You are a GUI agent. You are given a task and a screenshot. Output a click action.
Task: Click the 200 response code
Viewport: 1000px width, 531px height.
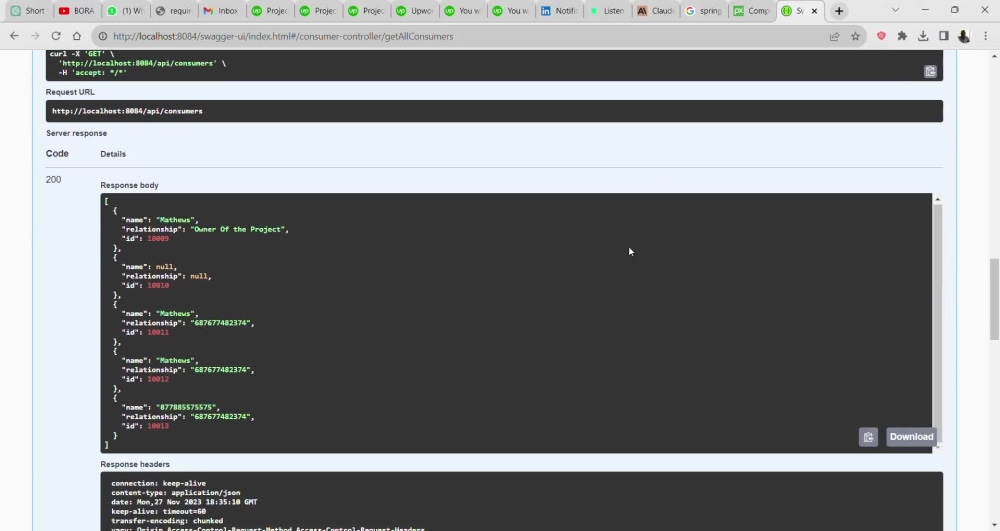(54, 180)
